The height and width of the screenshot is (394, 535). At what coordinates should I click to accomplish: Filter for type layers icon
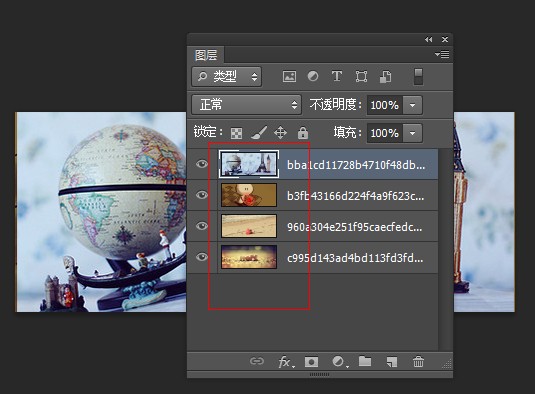point(337,76)
